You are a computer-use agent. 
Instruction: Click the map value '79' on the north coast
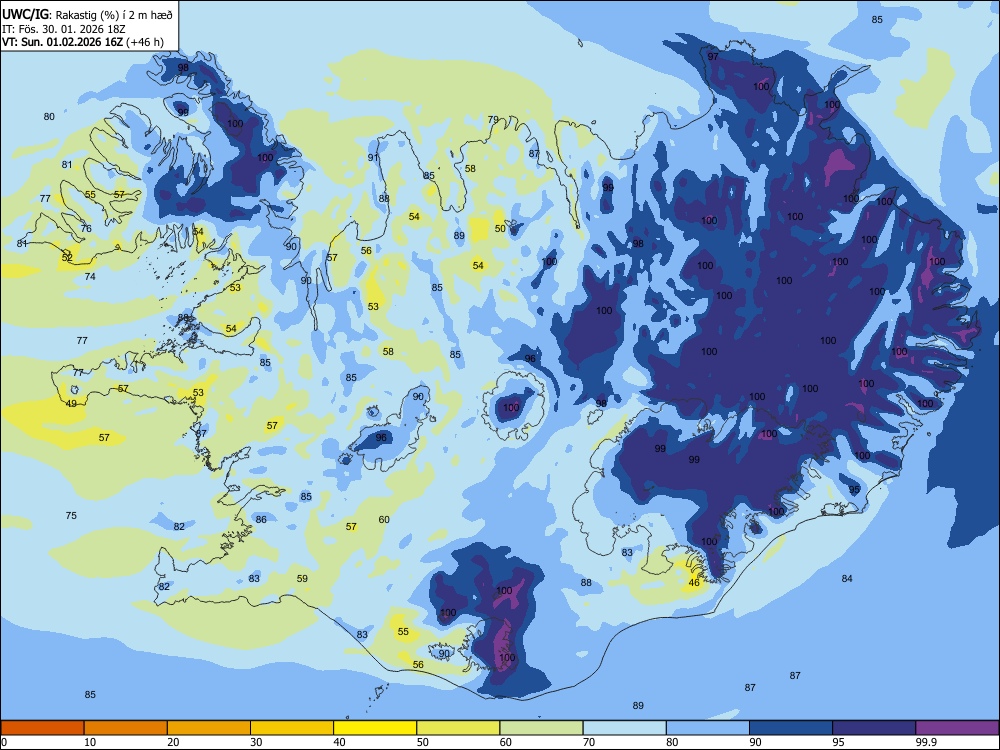click(x=493, y=119)
